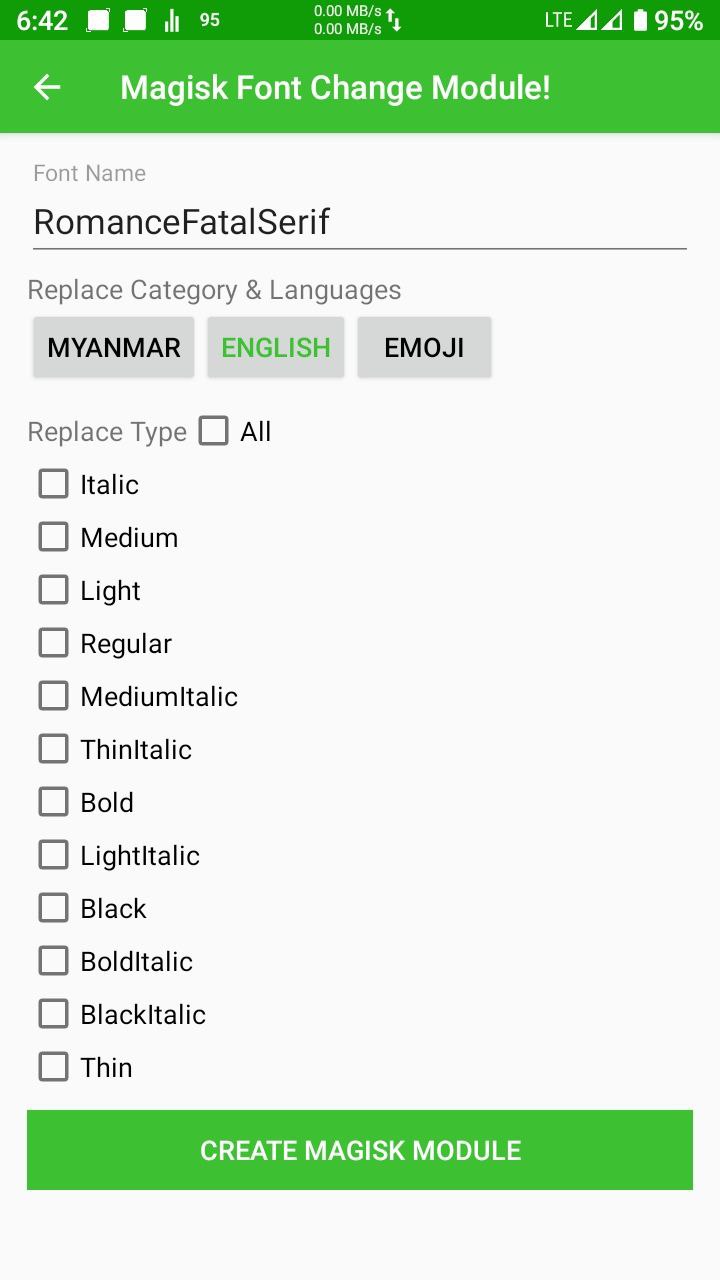Tap the network speed arrows indicator

pyautogui.click(x=394, y=20)
